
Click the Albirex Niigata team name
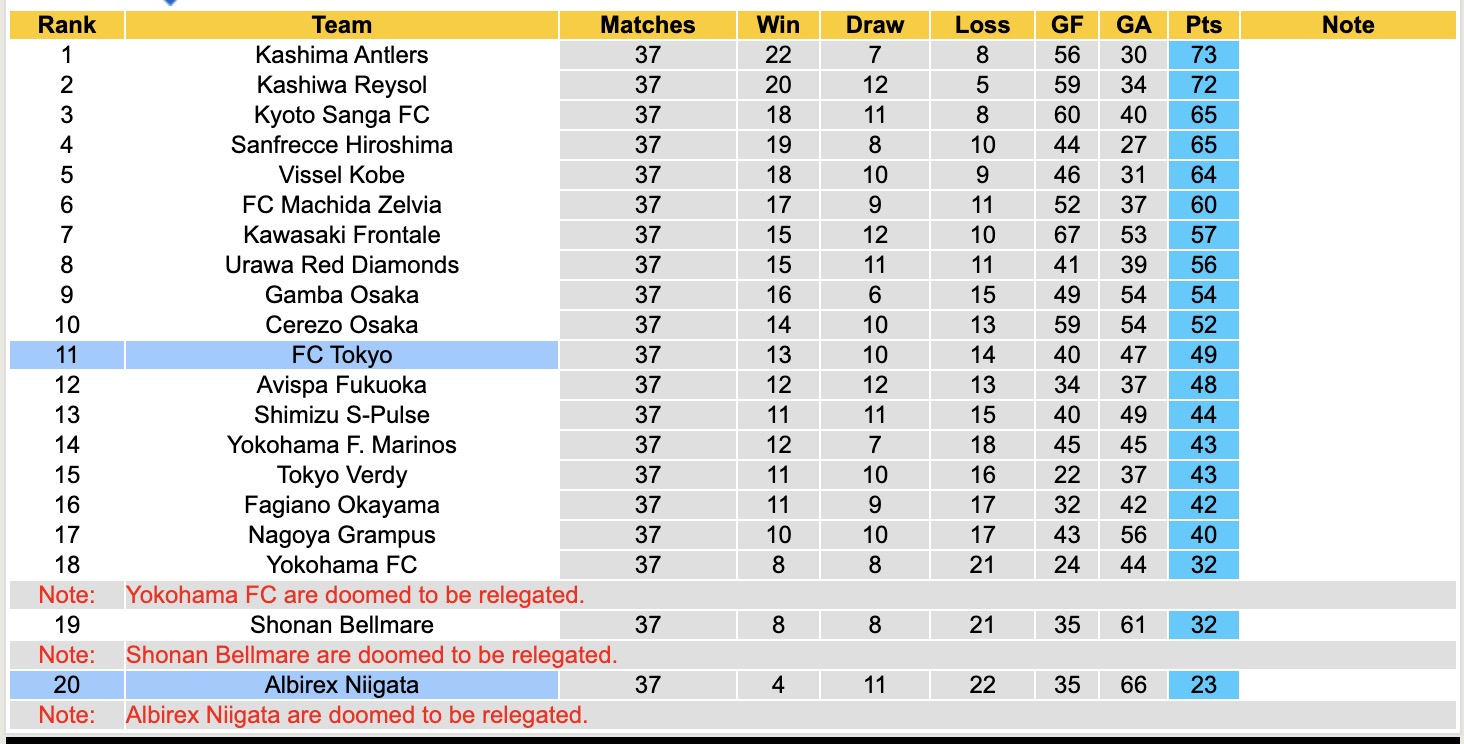point(341,685)
